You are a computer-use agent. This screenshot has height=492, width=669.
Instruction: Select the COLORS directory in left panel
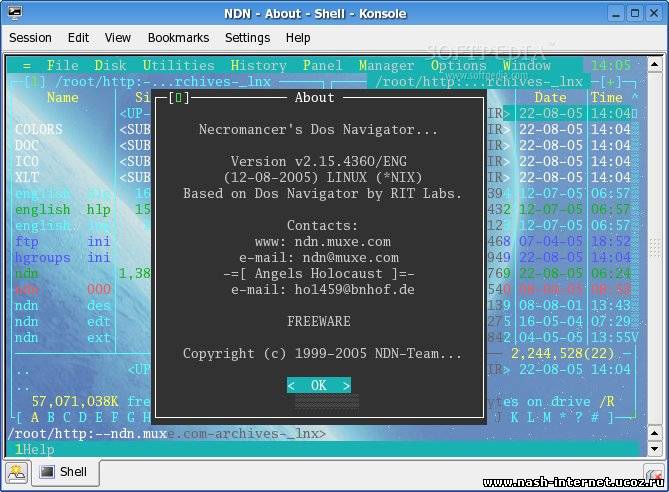39,129
